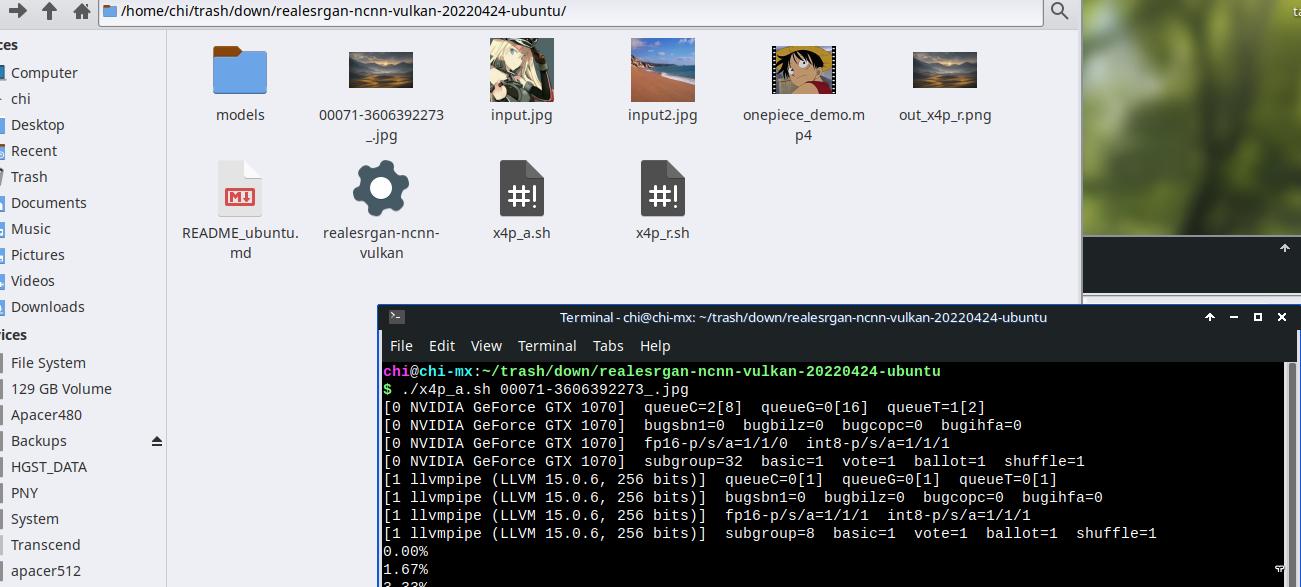Open the Terminal menu in terminal
1301x587 pixels.
click(547, 346)
